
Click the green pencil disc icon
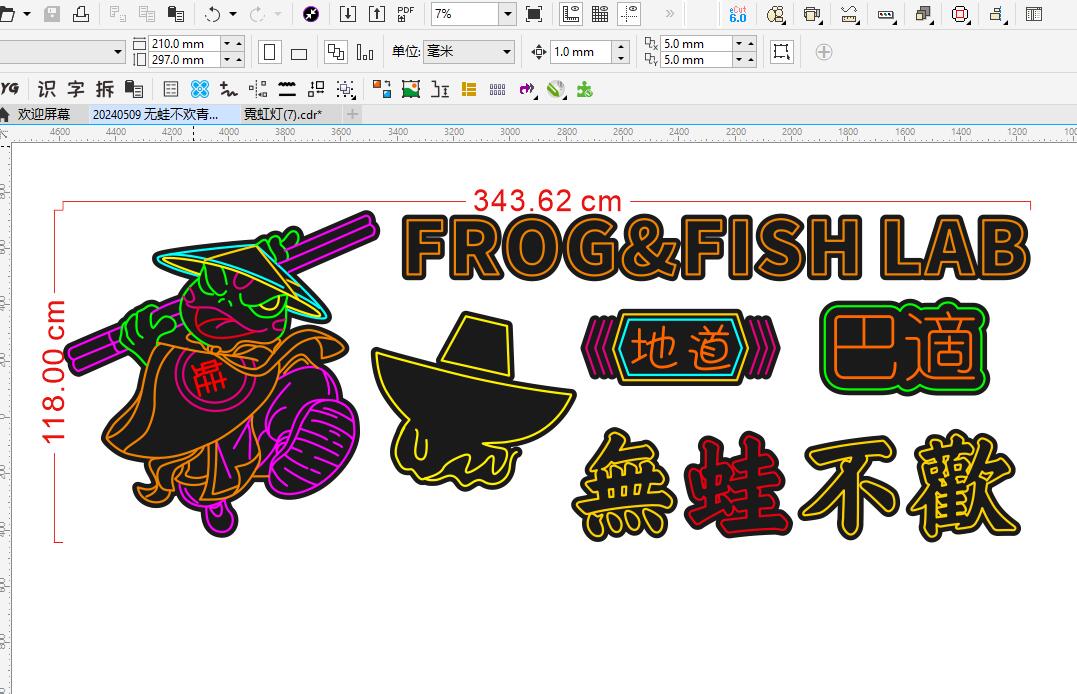coord(556,89)
